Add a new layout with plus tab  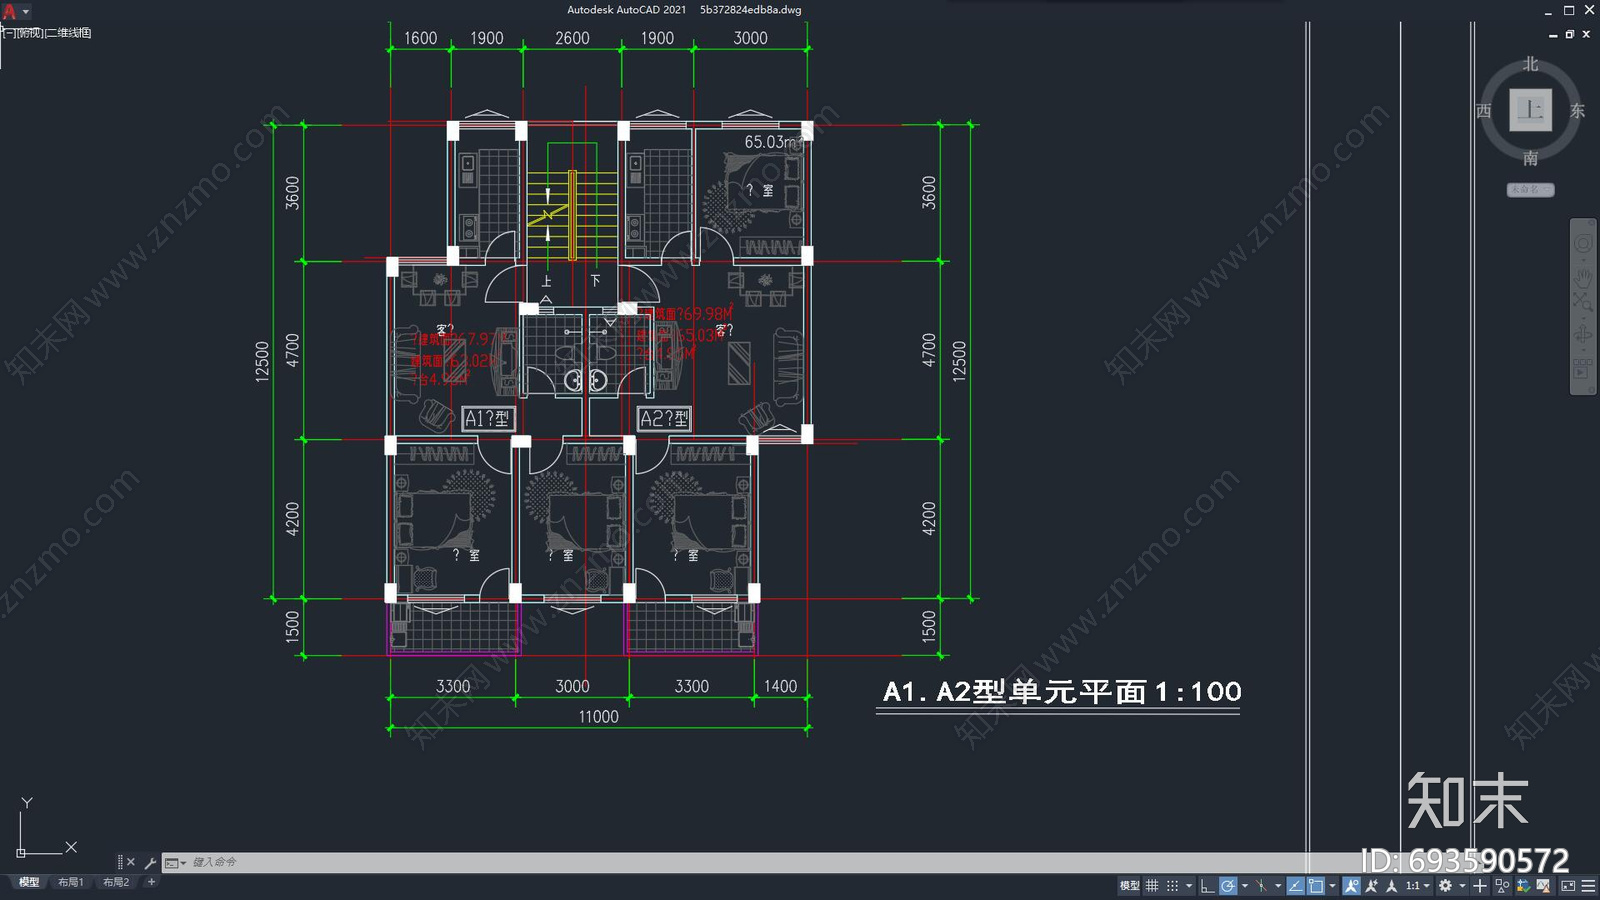tap(151, 882)
